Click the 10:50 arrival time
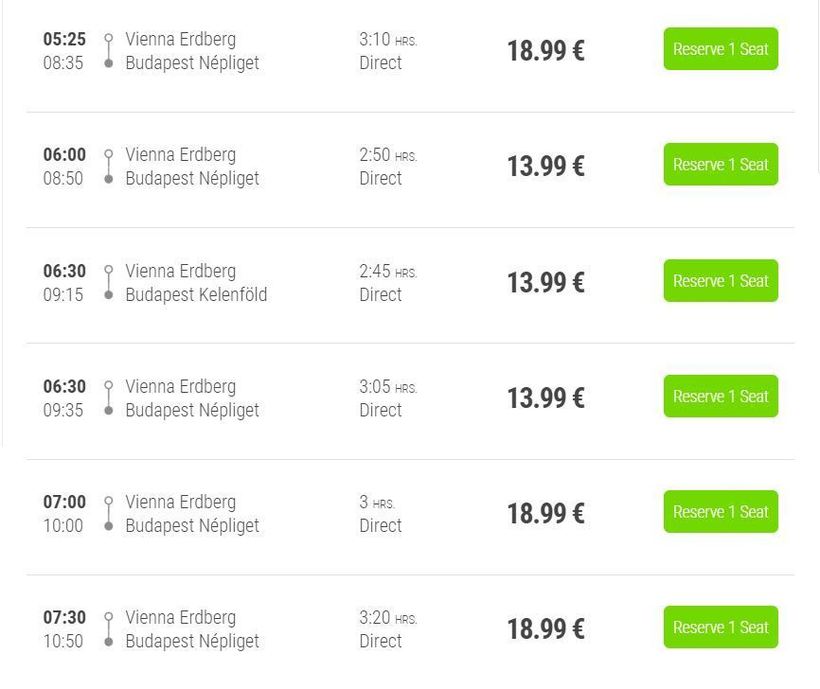The height and width of the screenshot is (689, 820). tap(63, 641)
